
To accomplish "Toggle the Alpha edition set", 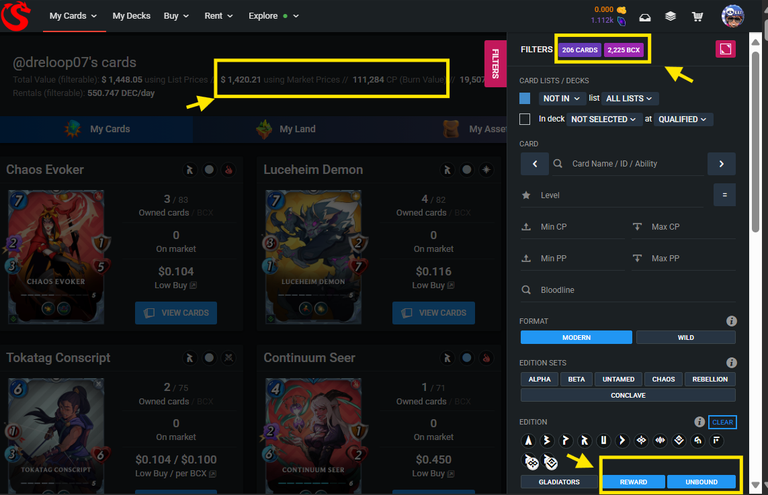I will pos(539,379).
